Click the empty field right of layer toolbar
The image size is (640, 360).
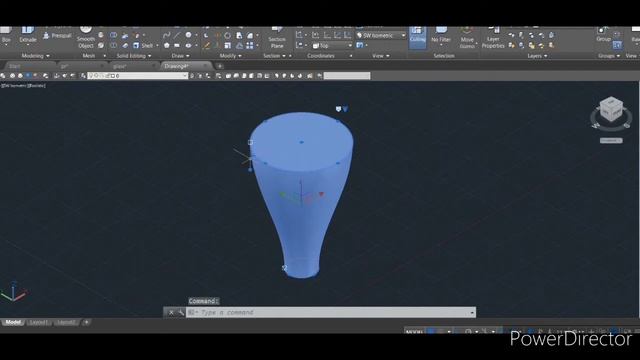pyautogui.click(x=347, y=76)
